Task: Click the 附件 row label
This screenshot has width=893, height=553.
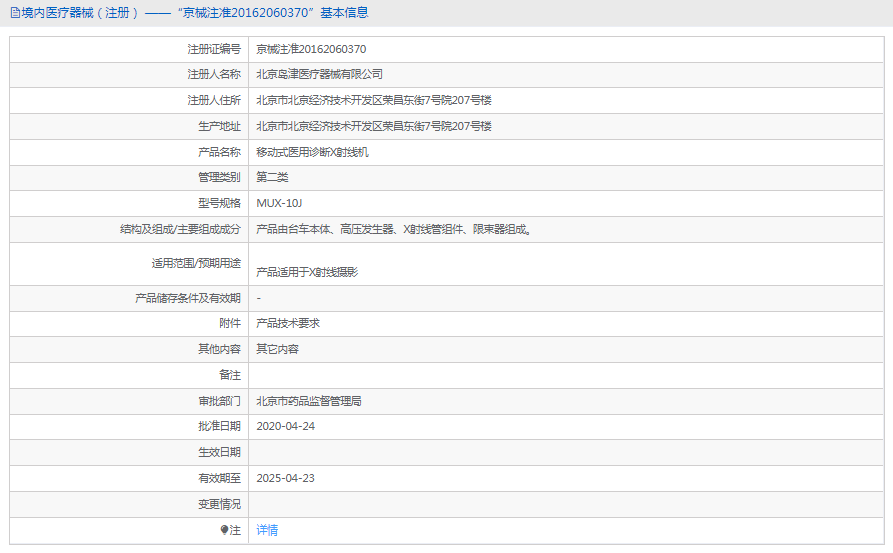Action: click(230, 323)
